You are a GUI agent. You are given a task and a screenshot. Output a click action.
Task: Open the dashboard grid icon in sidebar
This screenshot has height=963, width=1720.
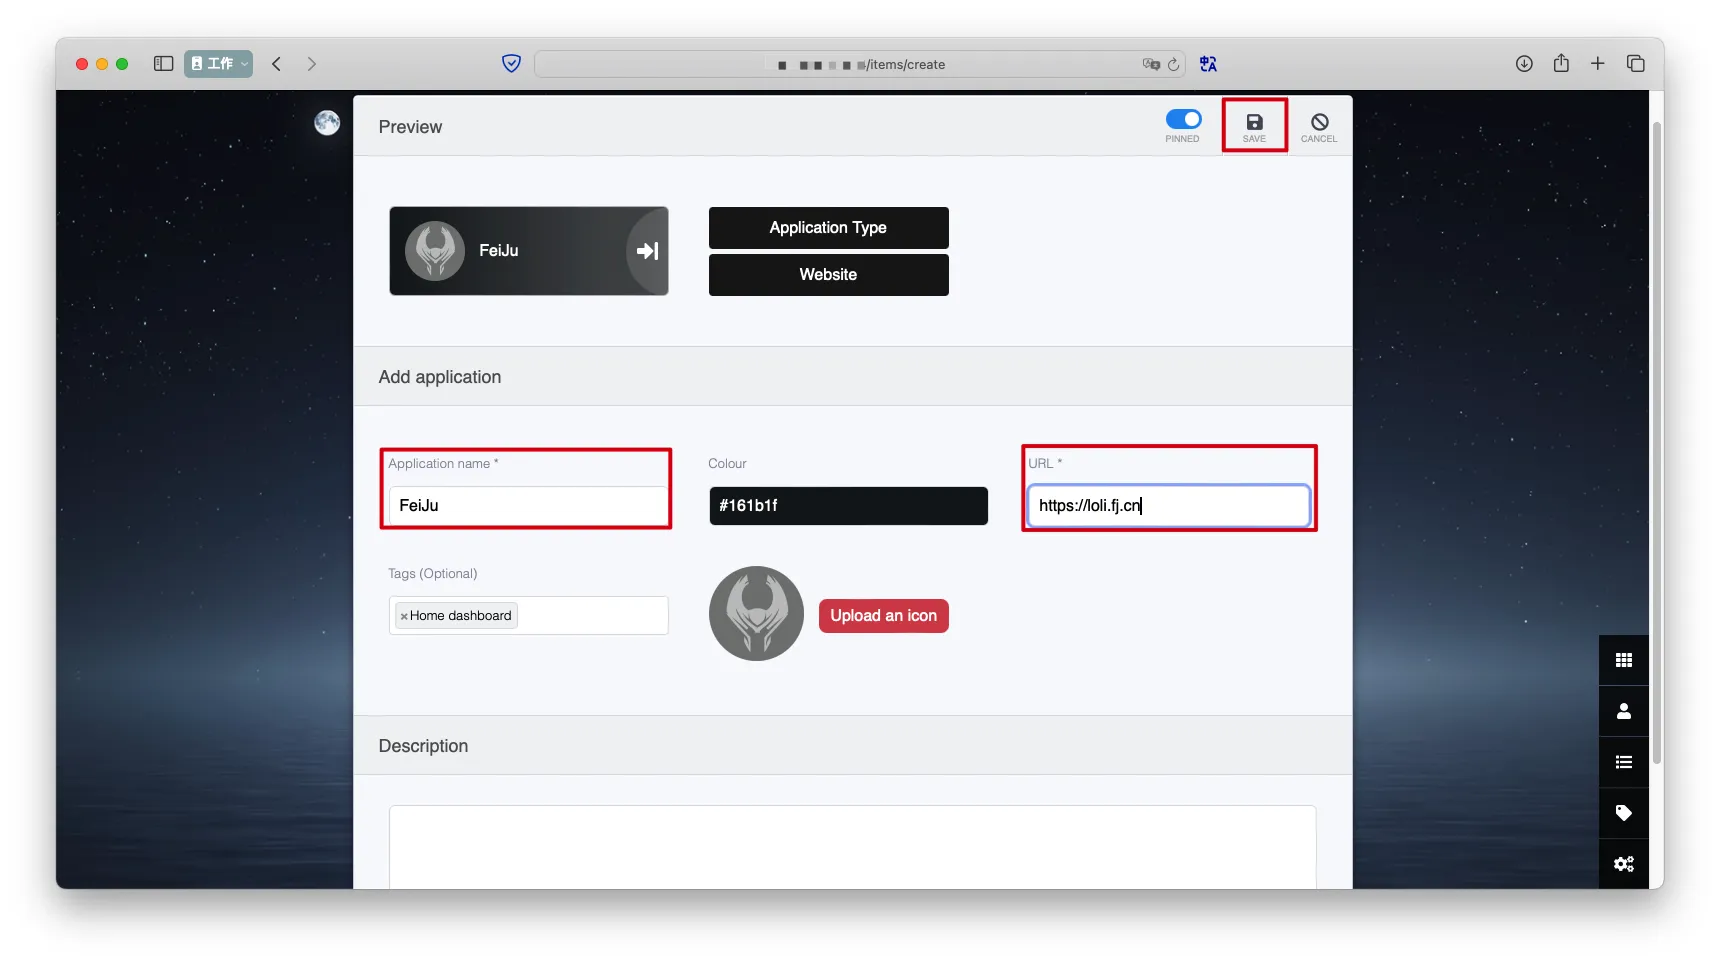tap(1623, 660)
